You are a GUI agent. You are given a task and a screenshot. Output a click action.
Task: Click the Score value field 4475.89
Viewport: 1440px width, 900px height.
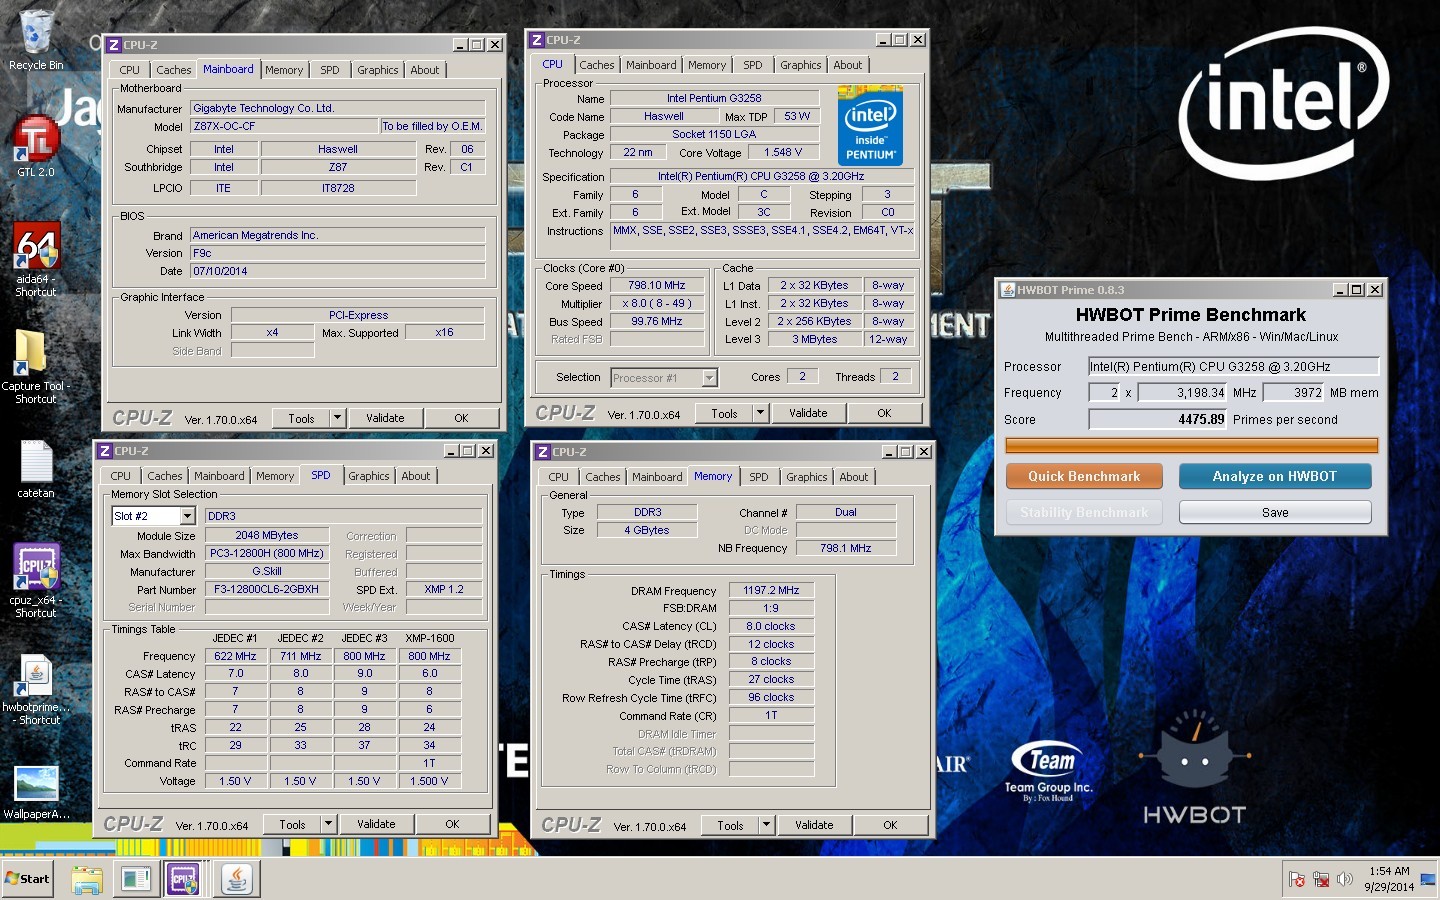pyautogui.click(x=1157, y=419)
